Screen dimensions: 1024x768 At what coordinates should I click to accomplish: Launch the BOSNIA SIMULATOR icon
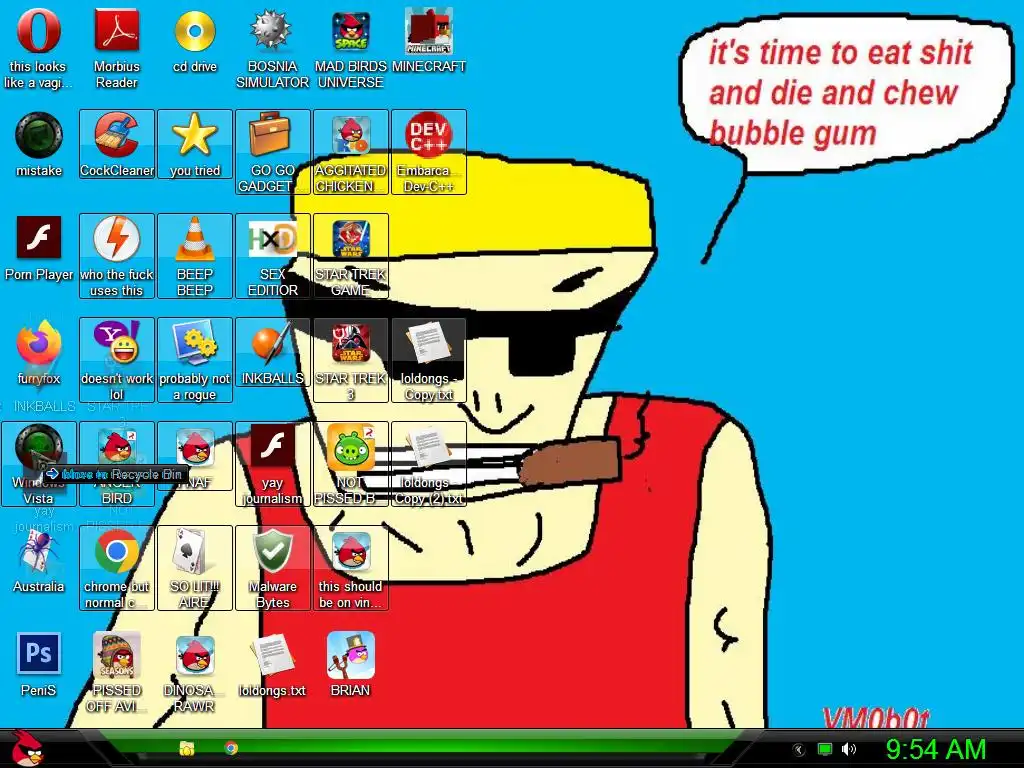pos(272,48)
